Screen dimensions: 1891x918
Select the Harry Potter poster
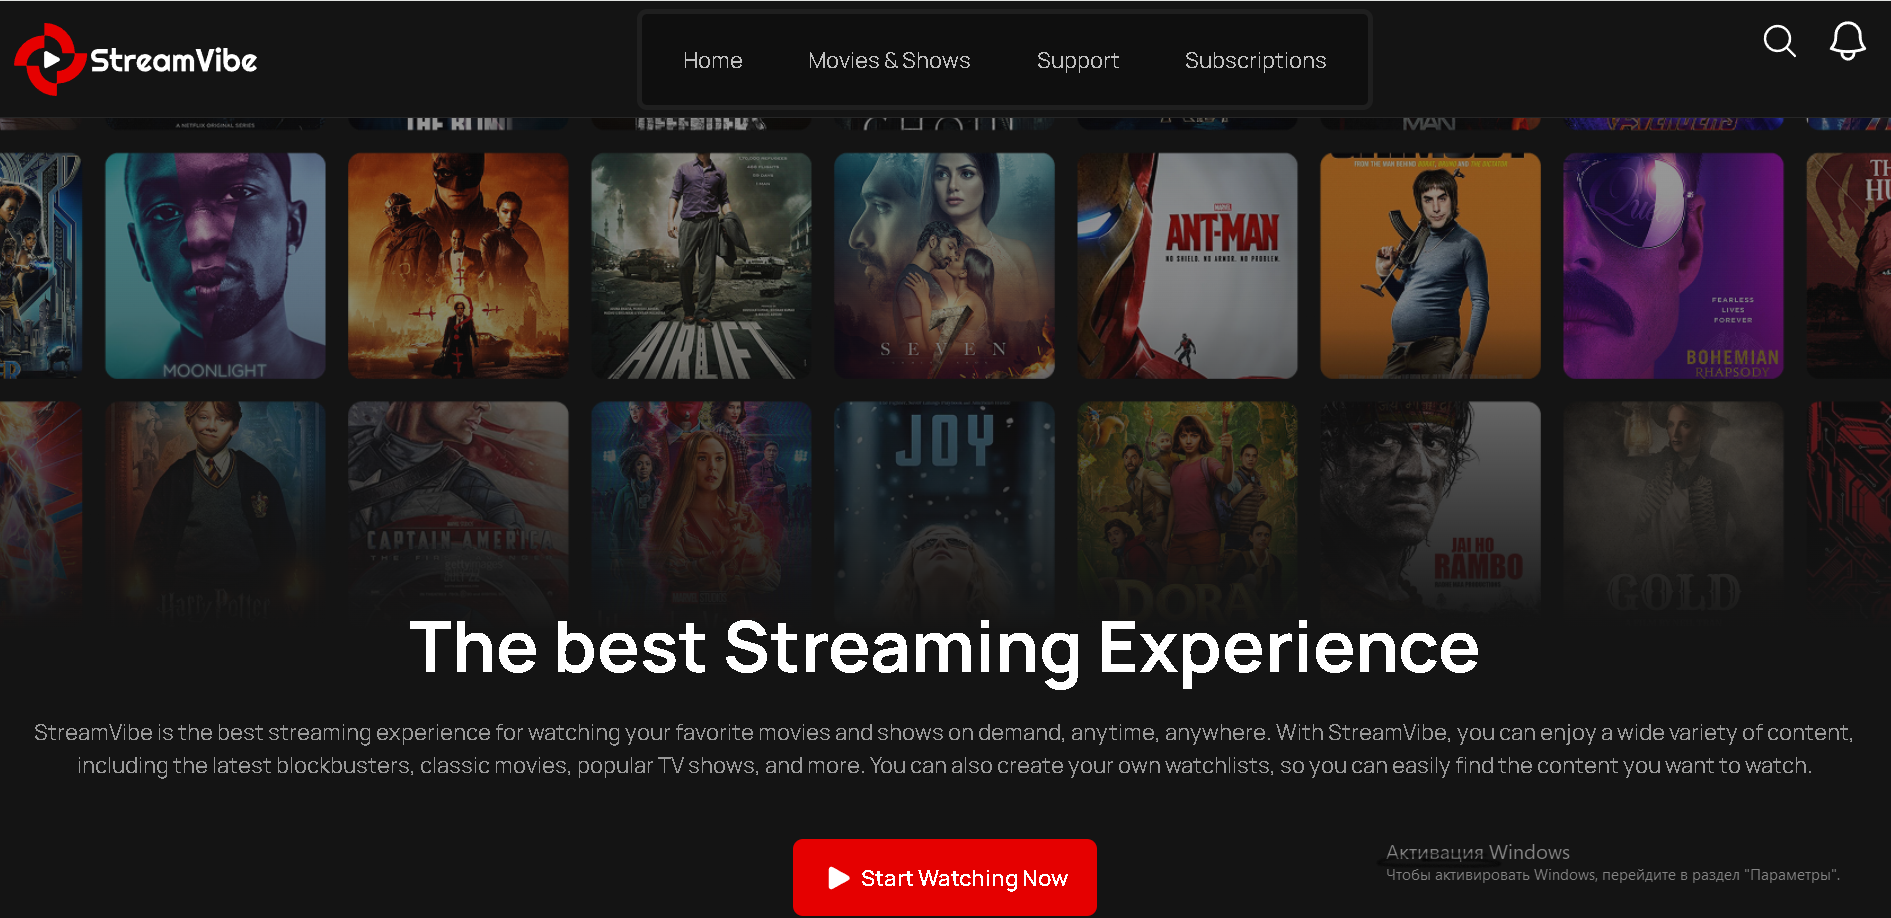coord(215,514)
